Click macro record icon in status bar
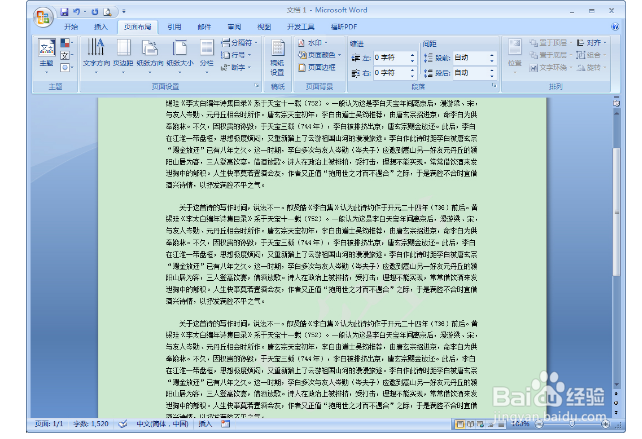This screenshot has height=439, width=642. point(226,424)
